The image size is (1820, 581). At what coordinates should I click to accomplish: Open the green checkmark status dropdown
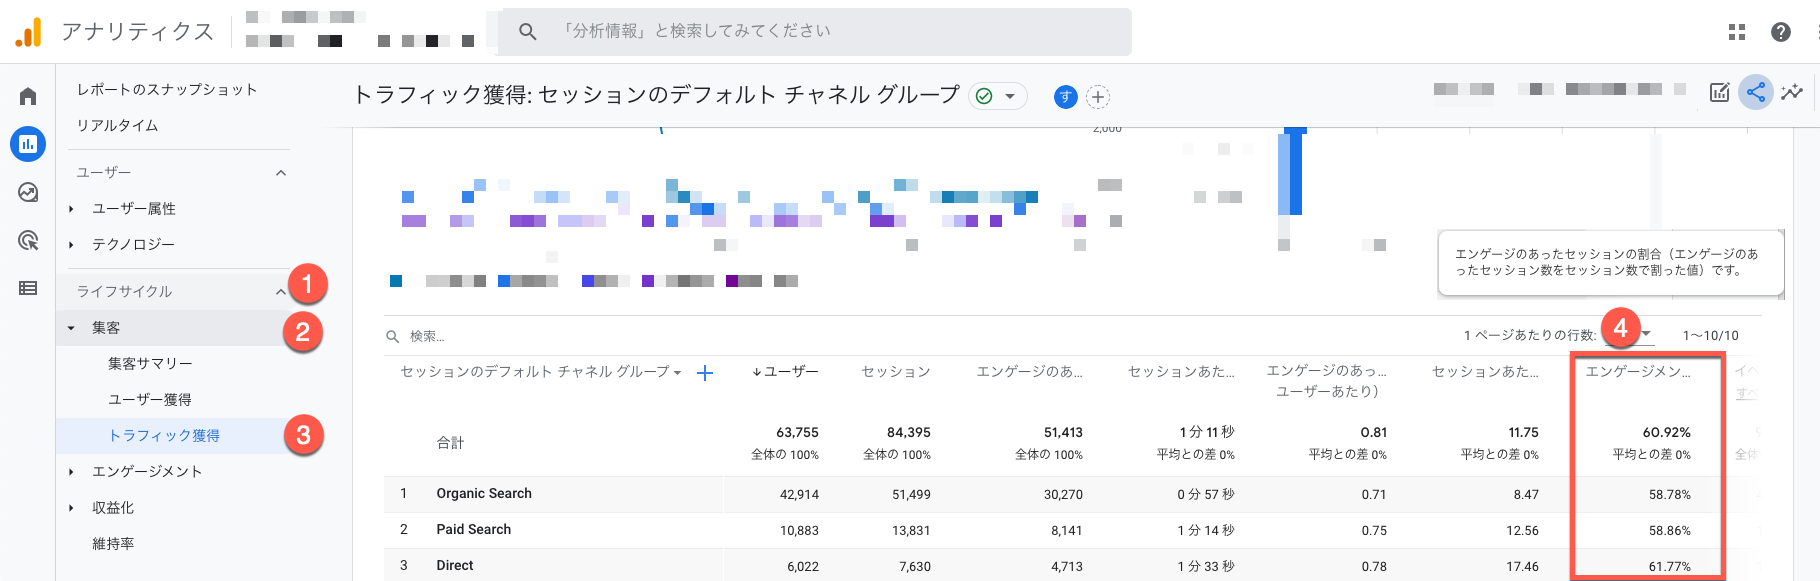point(997,96)
